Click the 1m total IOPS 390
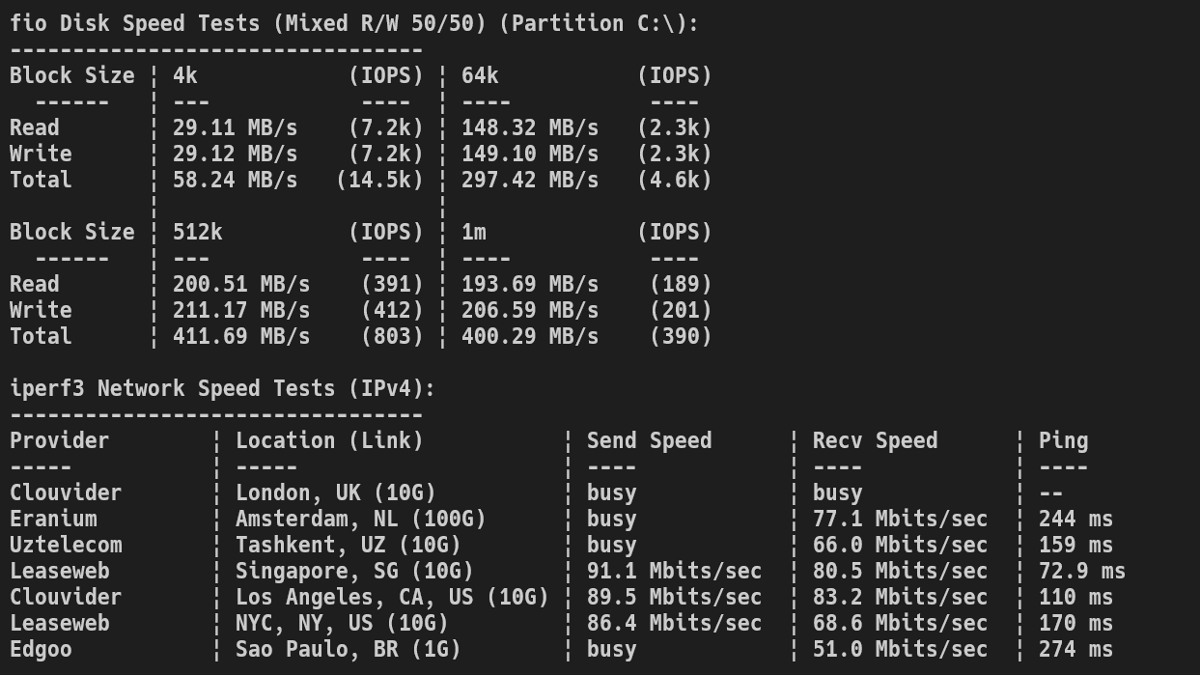Image resolution: width=1200 pixels, height=675 pixels. click(681, 336)
